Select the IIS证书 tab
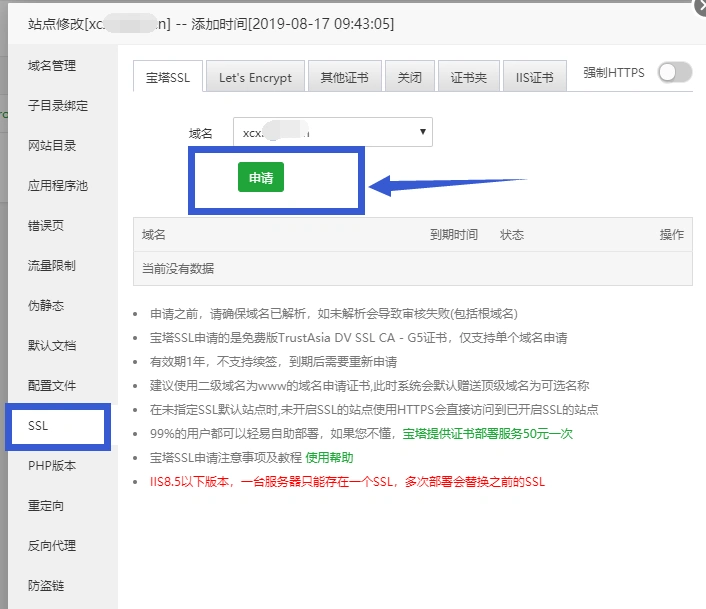This screenshot has width=706, height=609. pyautogui.click(x=535, y=77)
